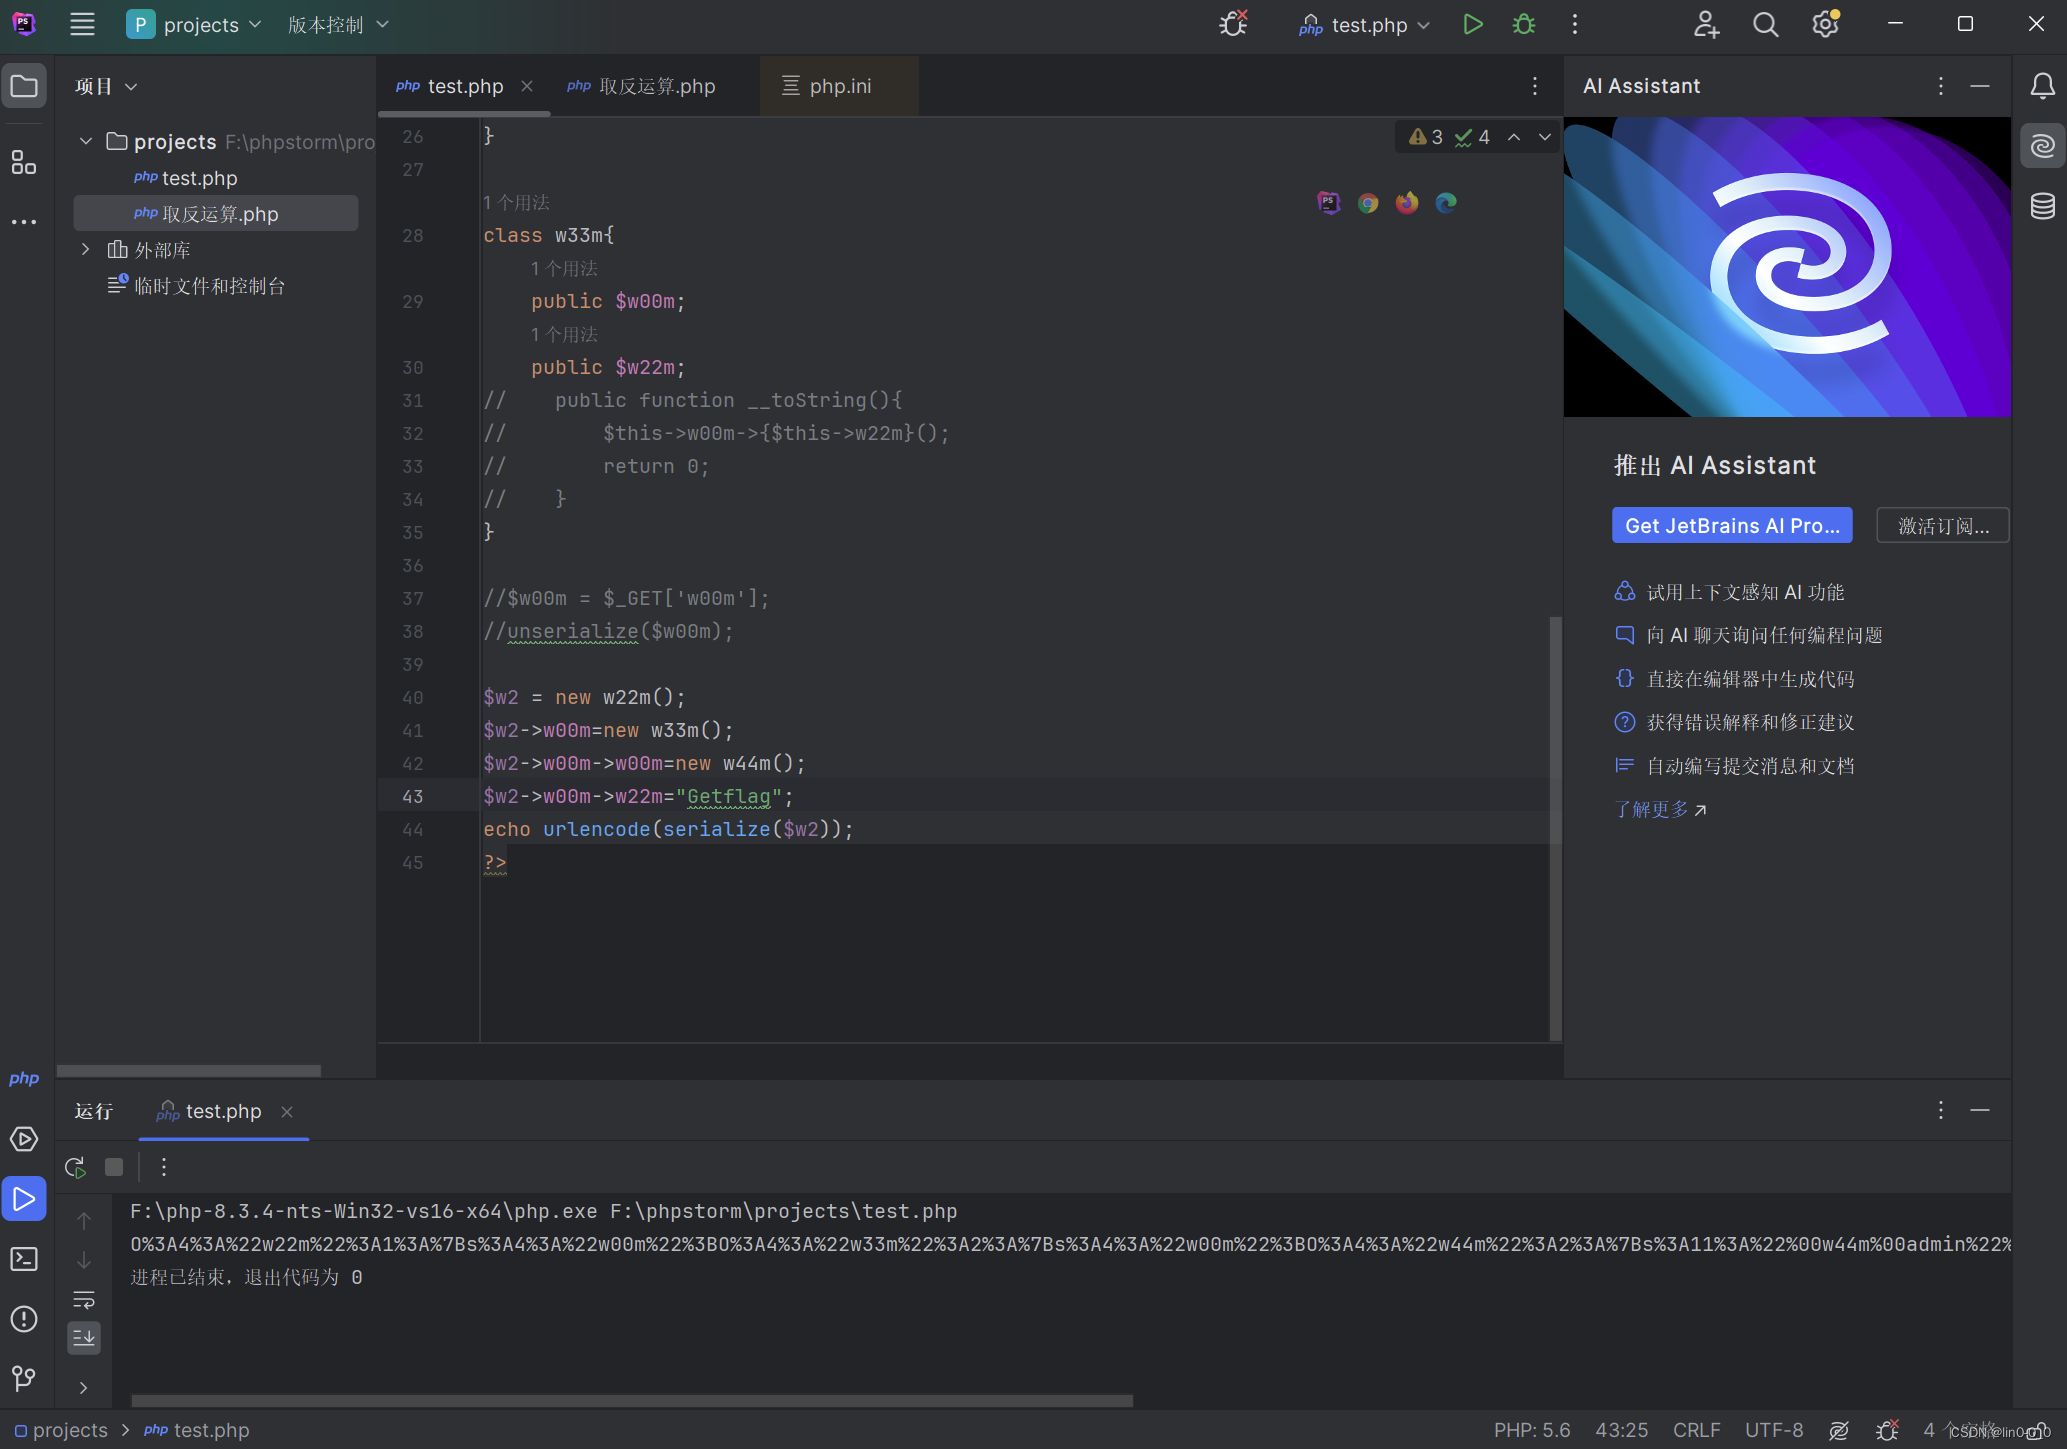Screen dimensions: 2067x1449
Task: Toggle soft-wrap in Run console
Action: 84,1300
